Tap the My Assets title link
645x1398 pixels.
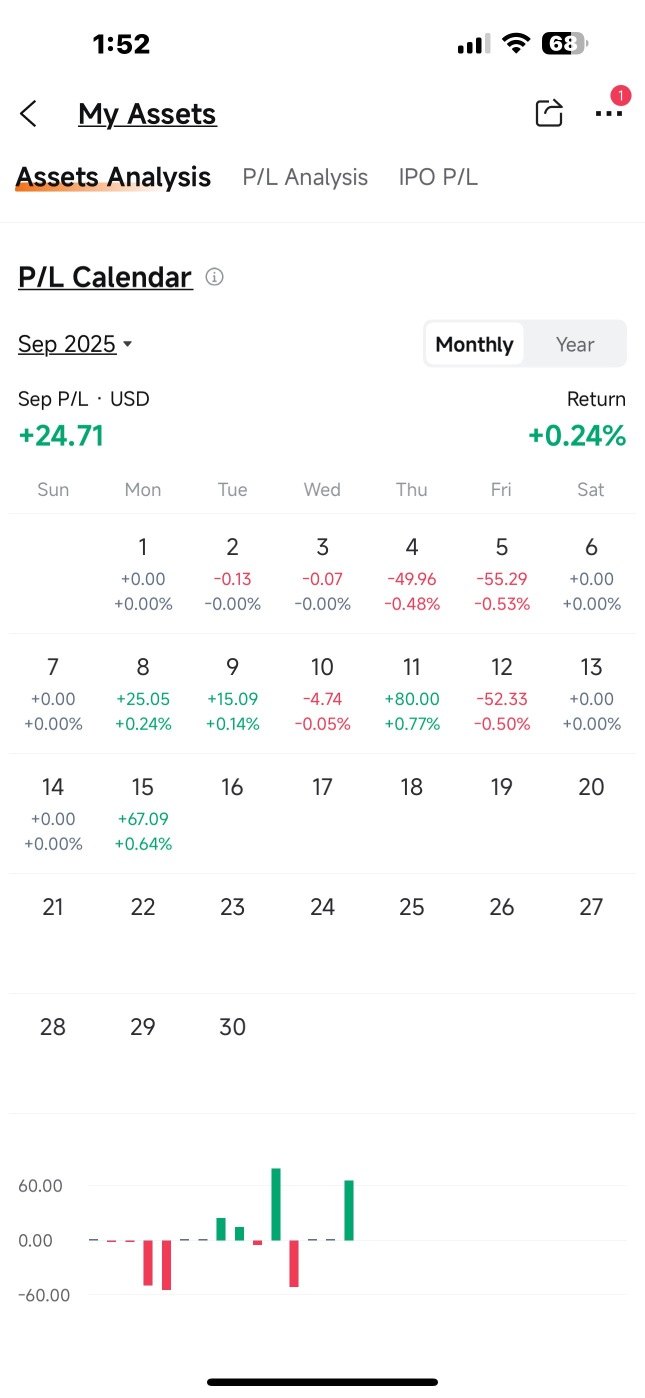click(147, 114)
